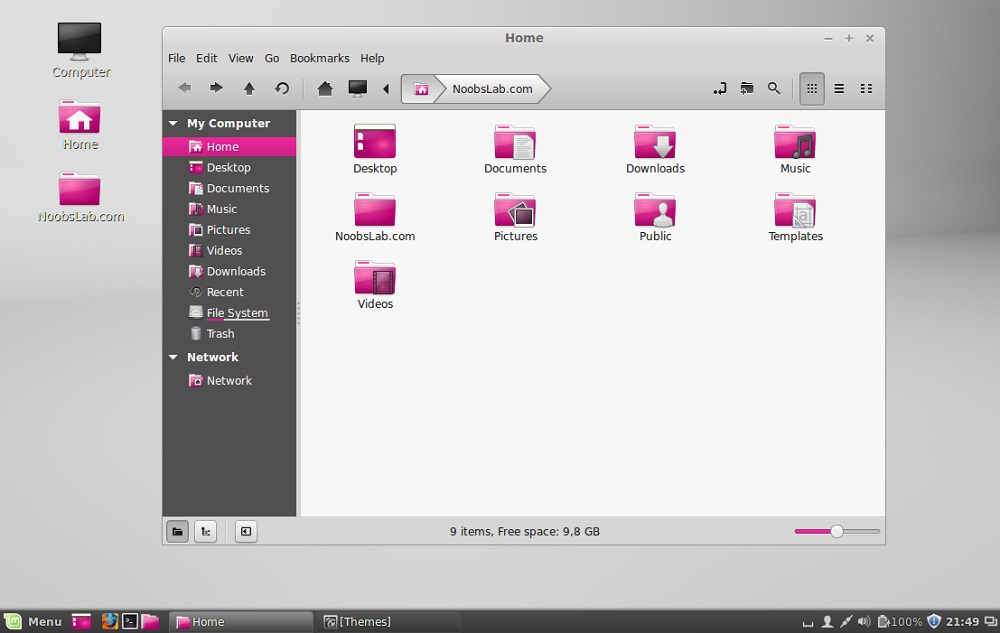
Task: Select Desktop in the sidebar
Action: pyautogui.click(x=230, y=168)
